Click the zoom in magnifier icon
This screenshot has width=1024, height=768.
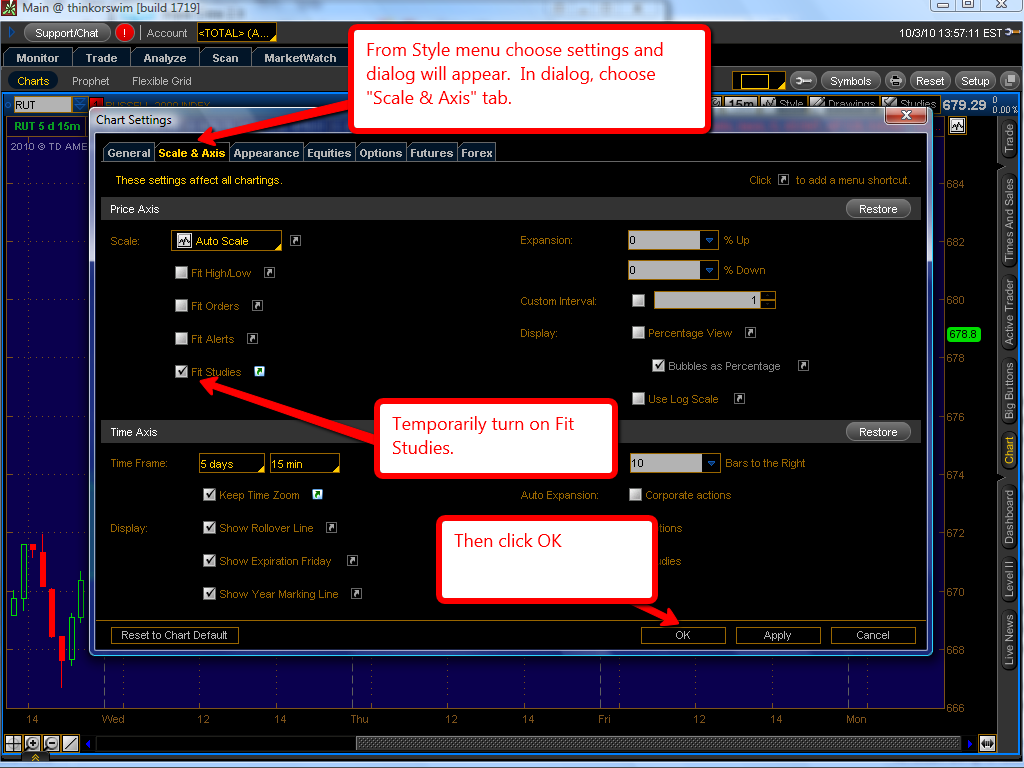(32, 743)
